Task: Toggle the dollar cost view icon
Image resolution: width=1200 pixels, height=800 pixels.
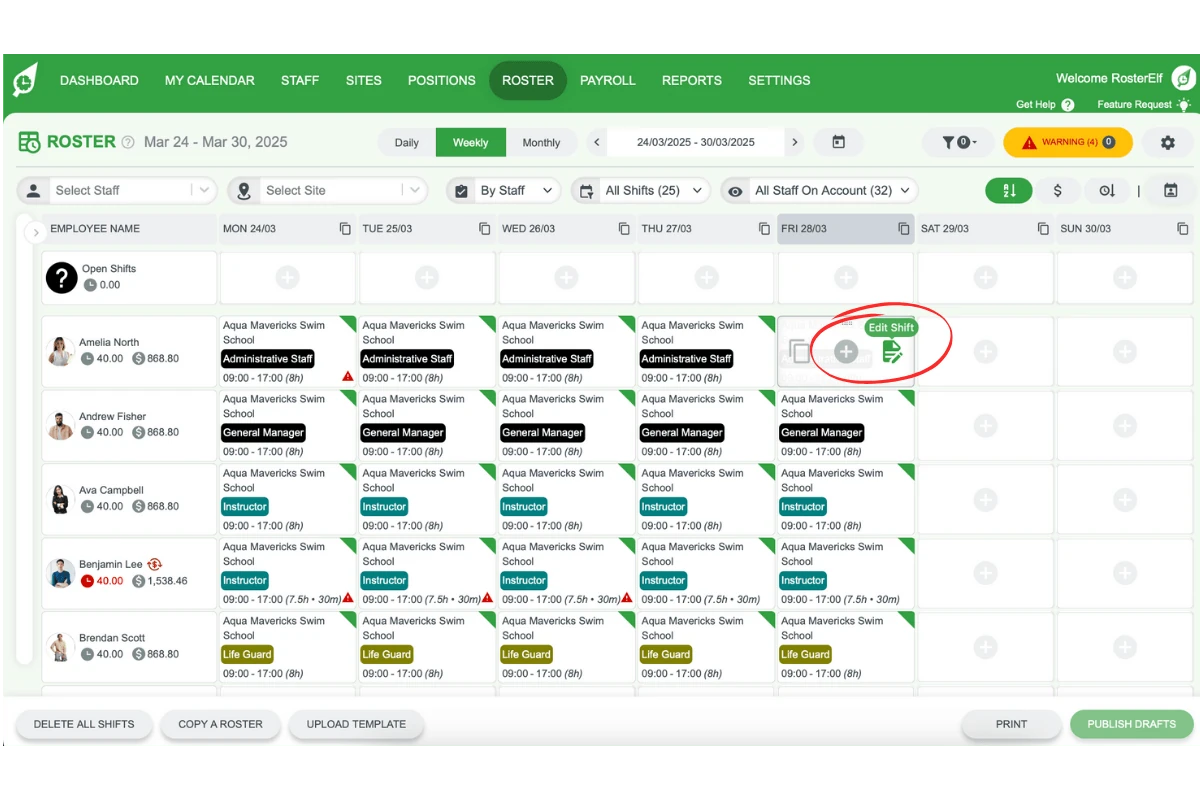Action: tap(1058, 190)
